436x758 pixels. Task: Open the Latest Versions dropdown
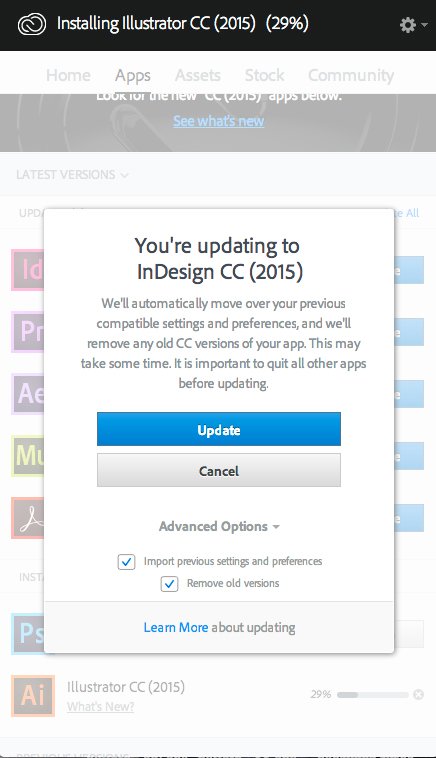72,175
